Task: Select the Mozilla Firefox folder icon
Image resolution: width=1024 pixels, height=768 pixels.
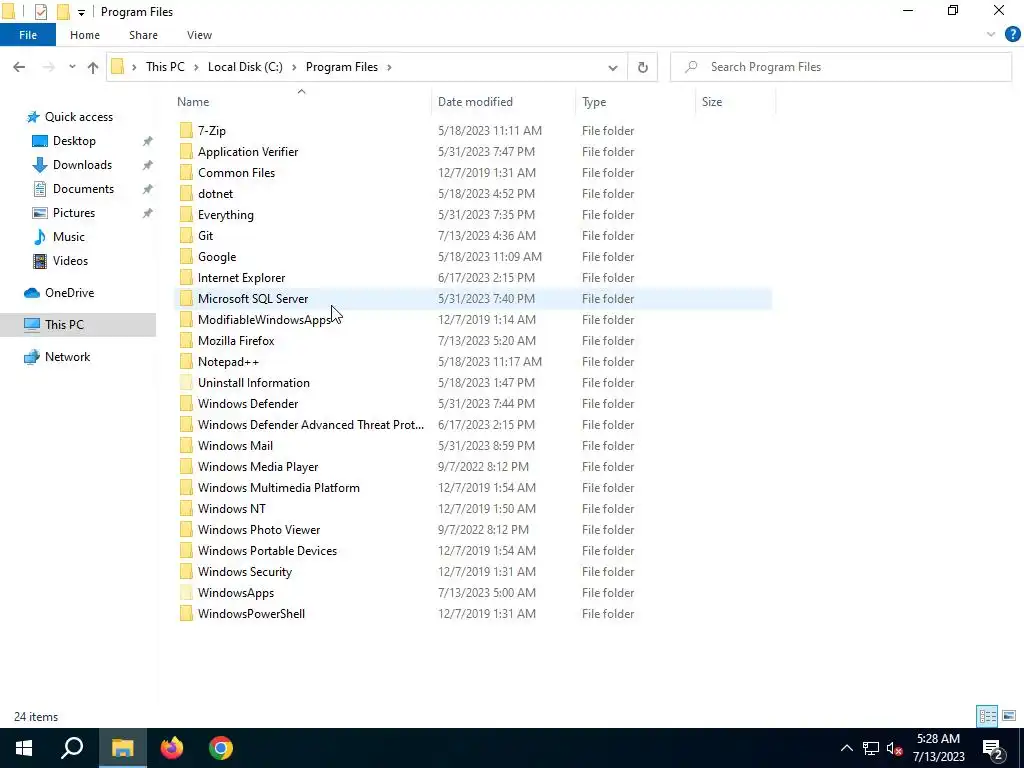Action: tap(186, 341)
